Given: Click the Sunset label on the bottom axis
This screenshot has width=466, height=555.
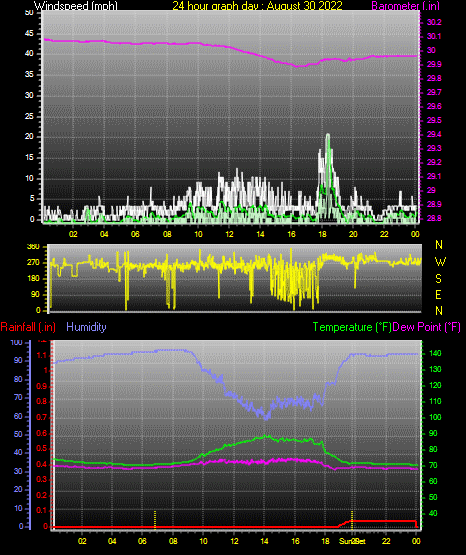Looking at the screenshot, I should 352,541.
